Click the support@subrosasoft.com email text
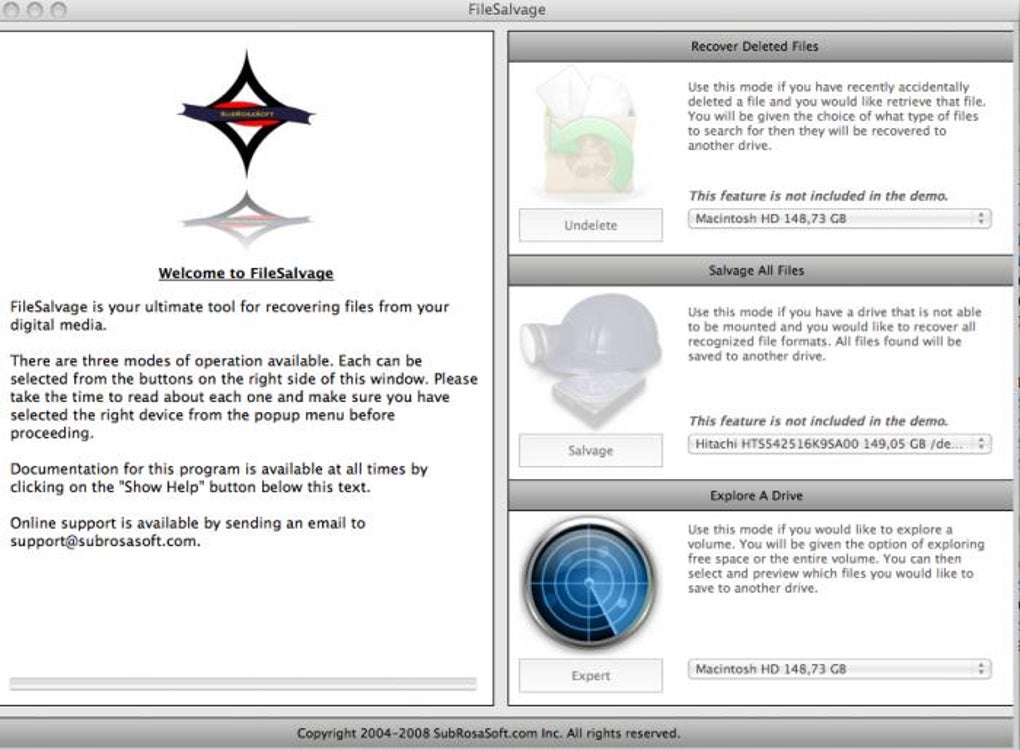This screenshot has width=1020, height=750. click(105, 541)
